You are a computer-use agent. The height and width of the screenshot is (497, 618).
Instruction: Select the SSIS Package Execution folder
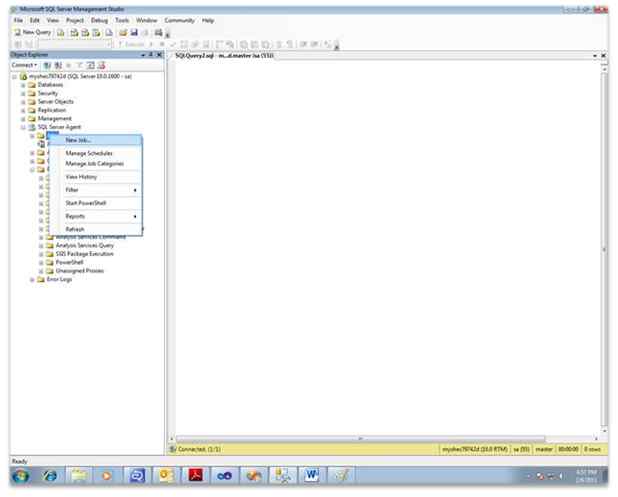tap(80, 254)
